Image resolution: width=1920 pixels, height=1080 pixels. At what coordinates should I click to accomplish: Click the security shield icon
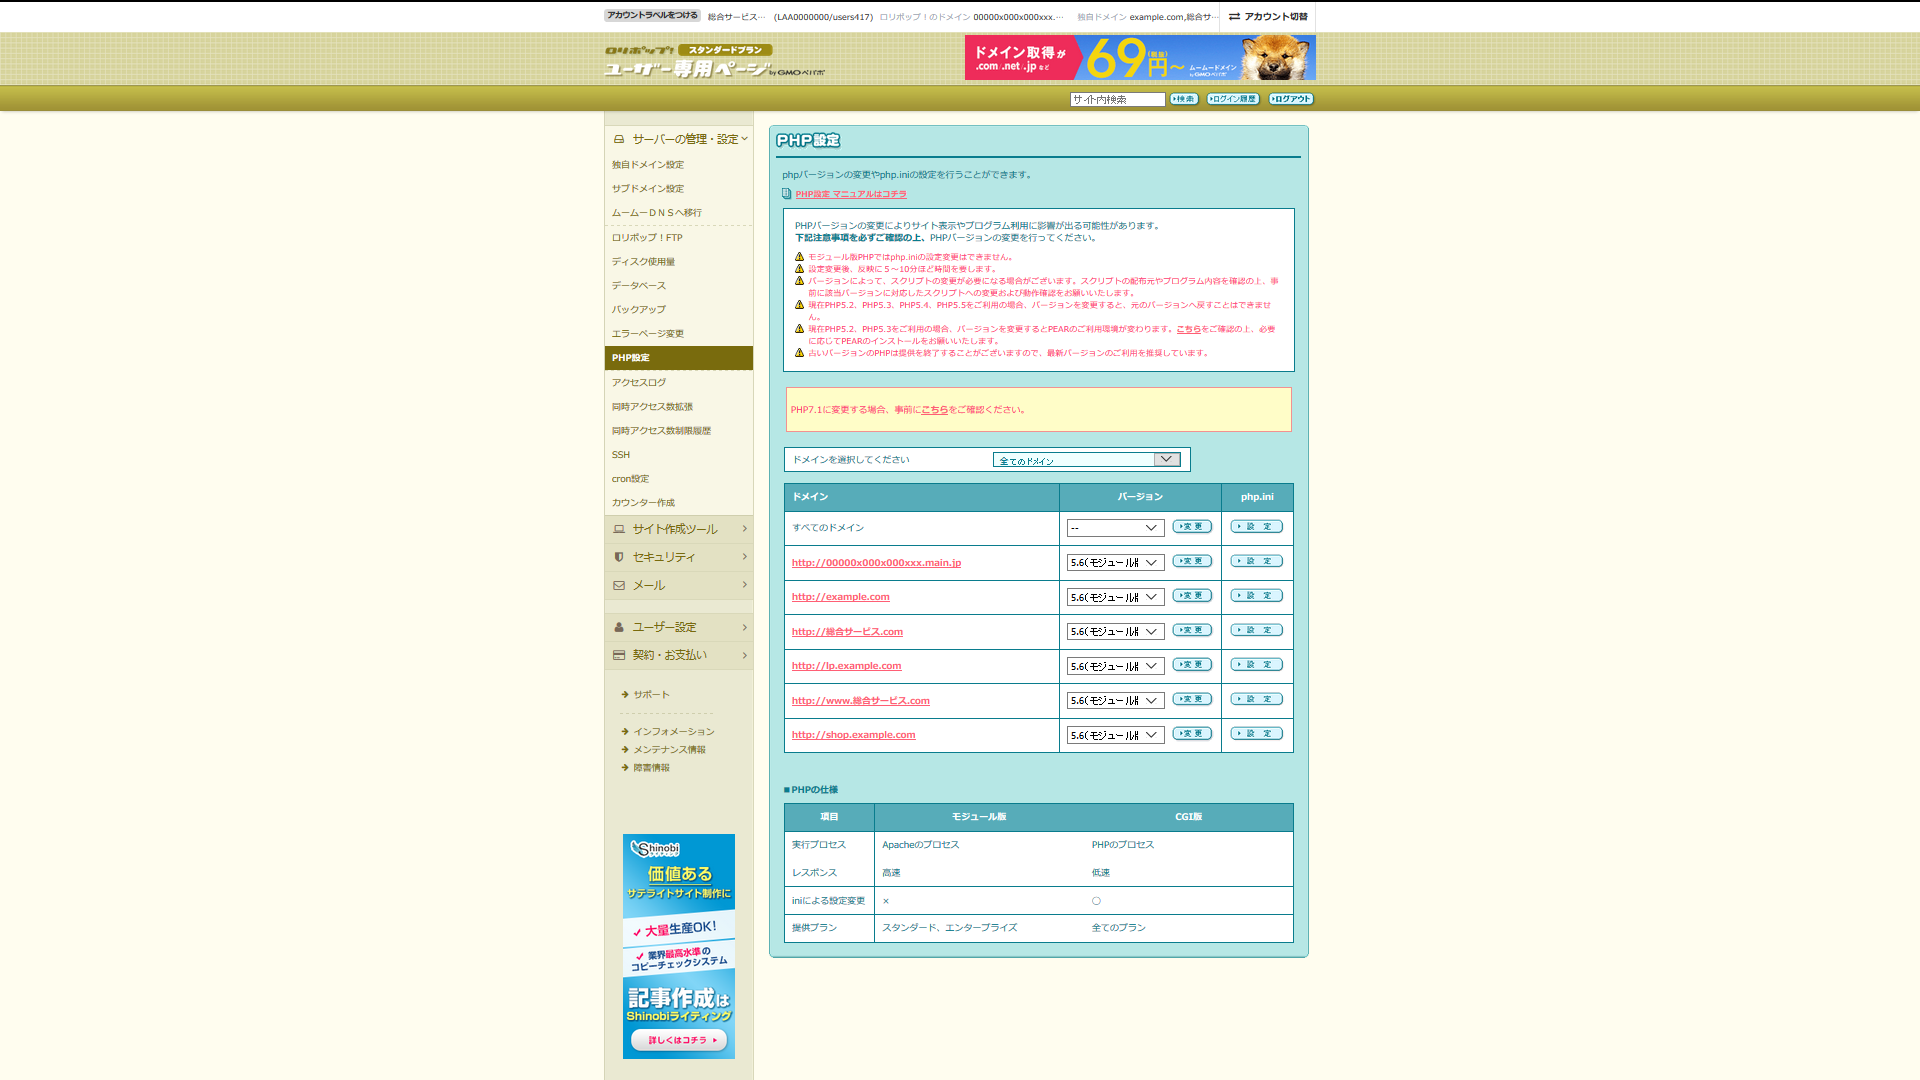pos(619,557)
